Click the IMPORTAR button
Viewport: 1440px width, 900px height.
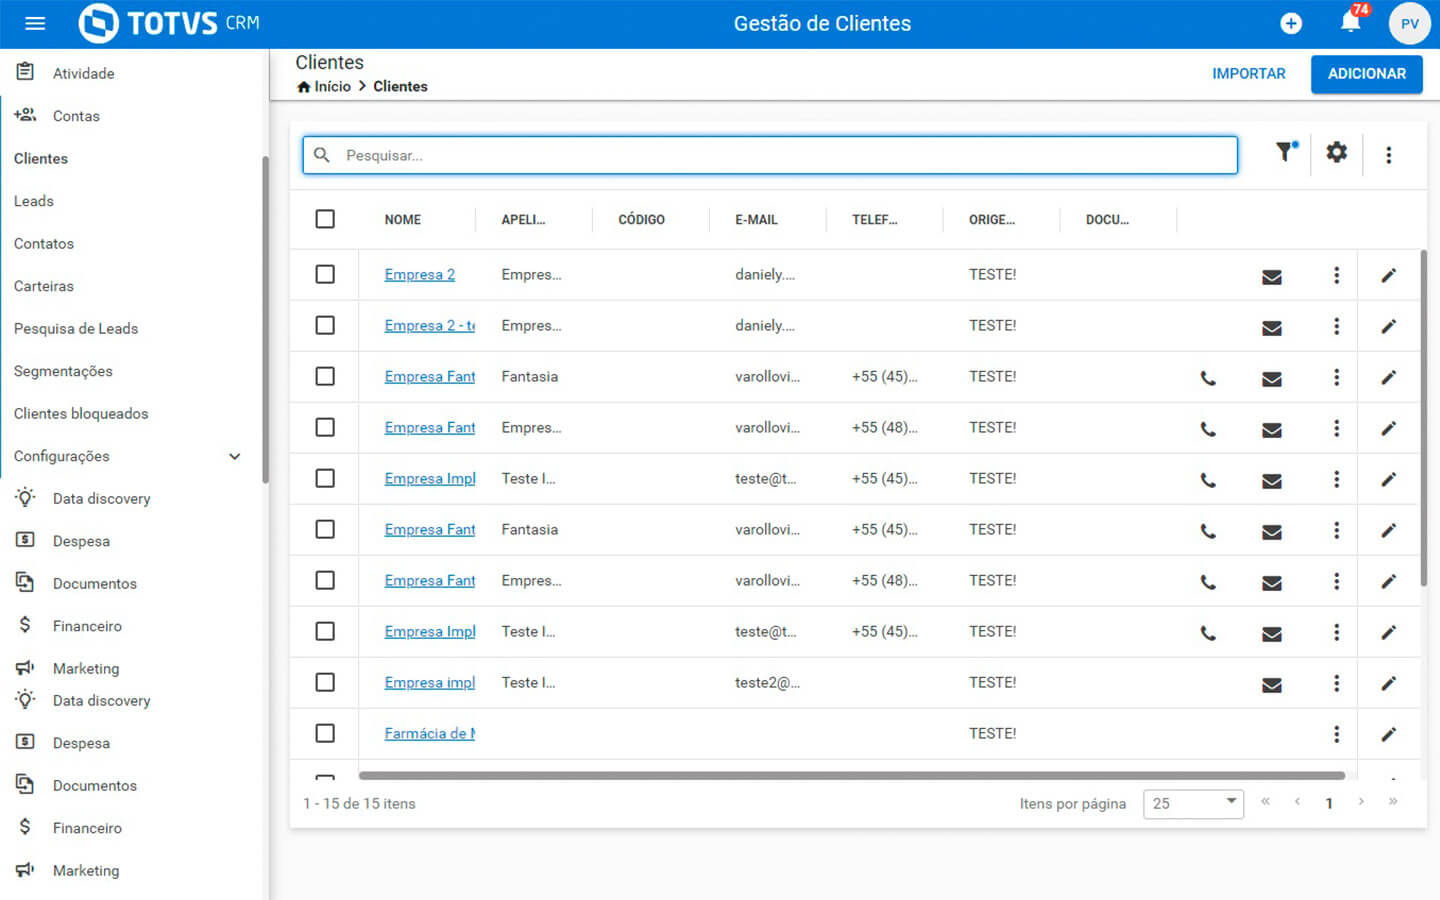[1248, 74]
